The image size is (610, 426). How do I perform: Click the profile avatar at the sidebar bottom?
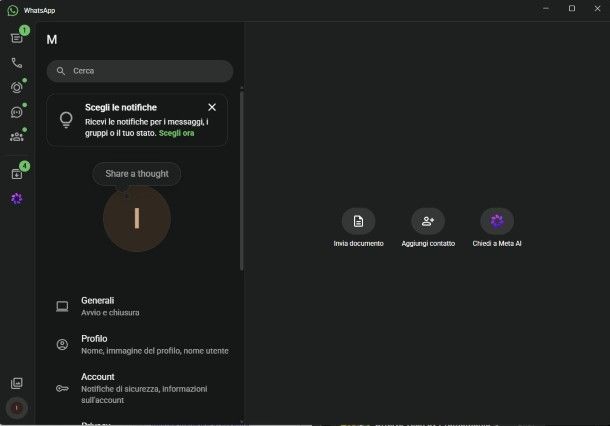(17, 408)
